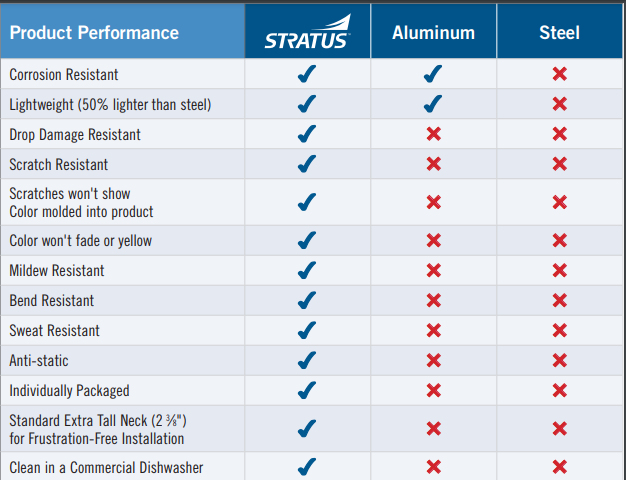Click Stratus checkmark for Anti-static
Image resolution: width=626 pixels, height=480 pixels.
[x=307, y=360]
